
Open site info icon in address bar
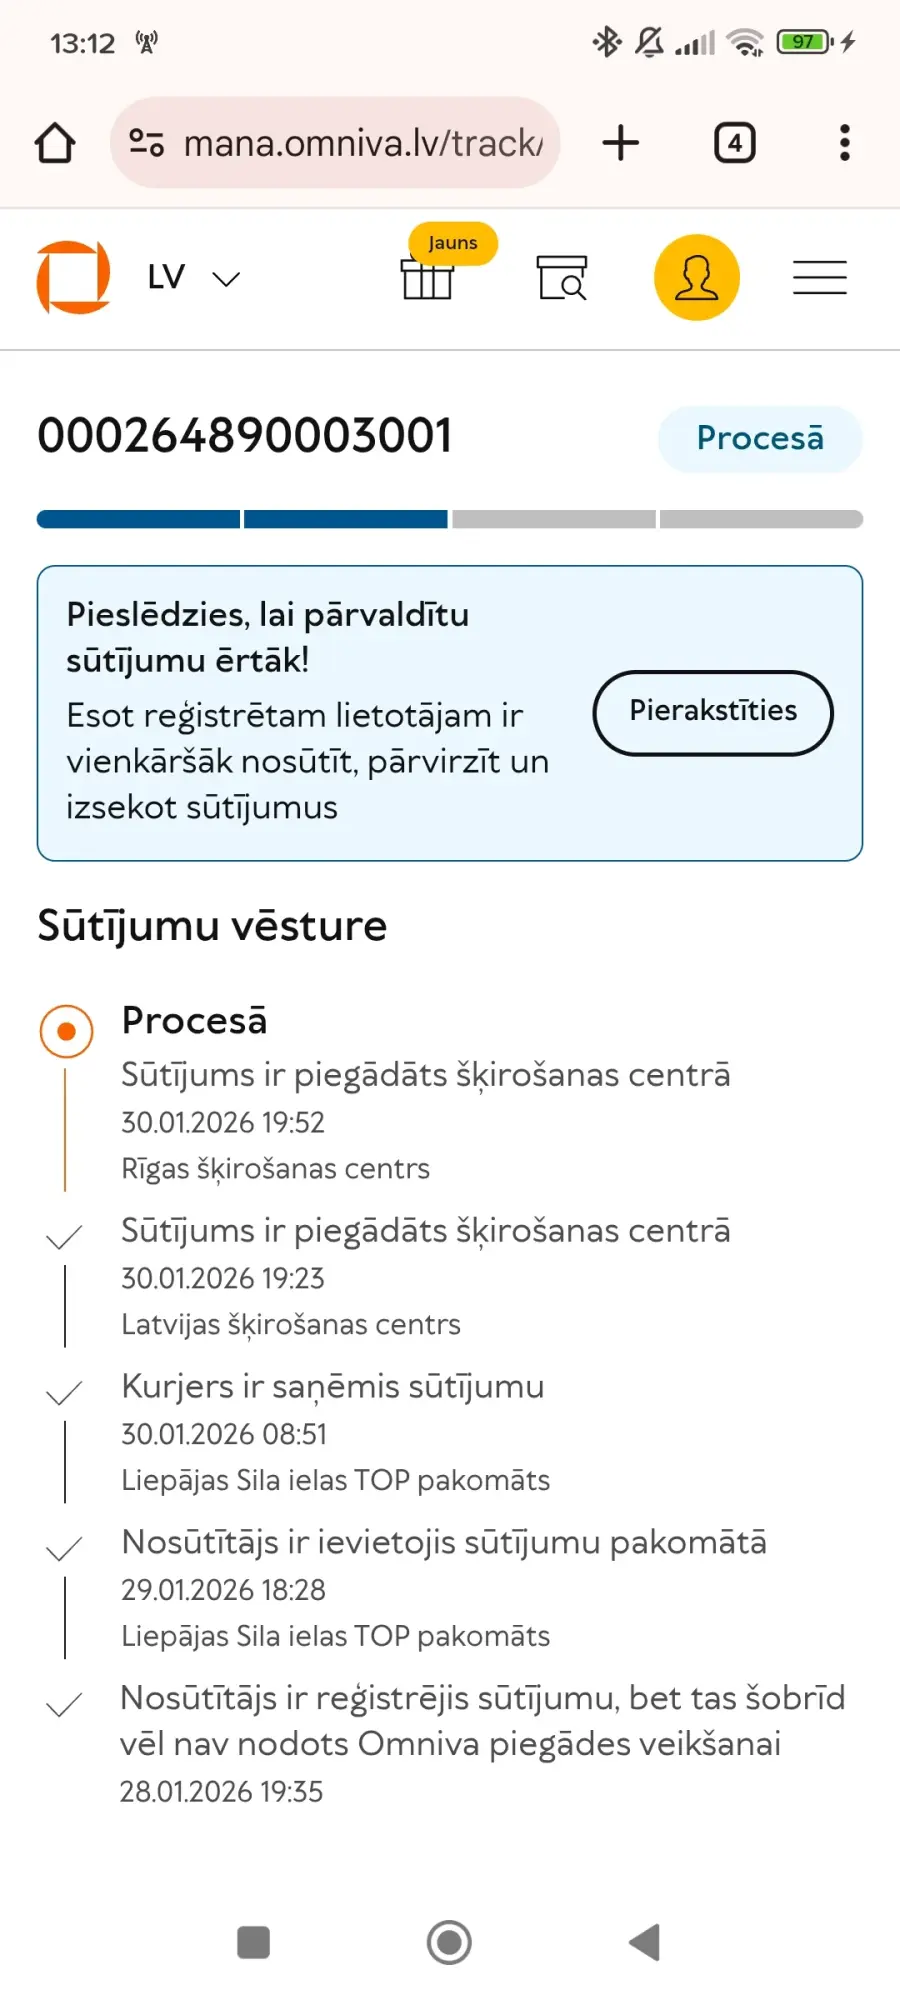tap(146, 143)
